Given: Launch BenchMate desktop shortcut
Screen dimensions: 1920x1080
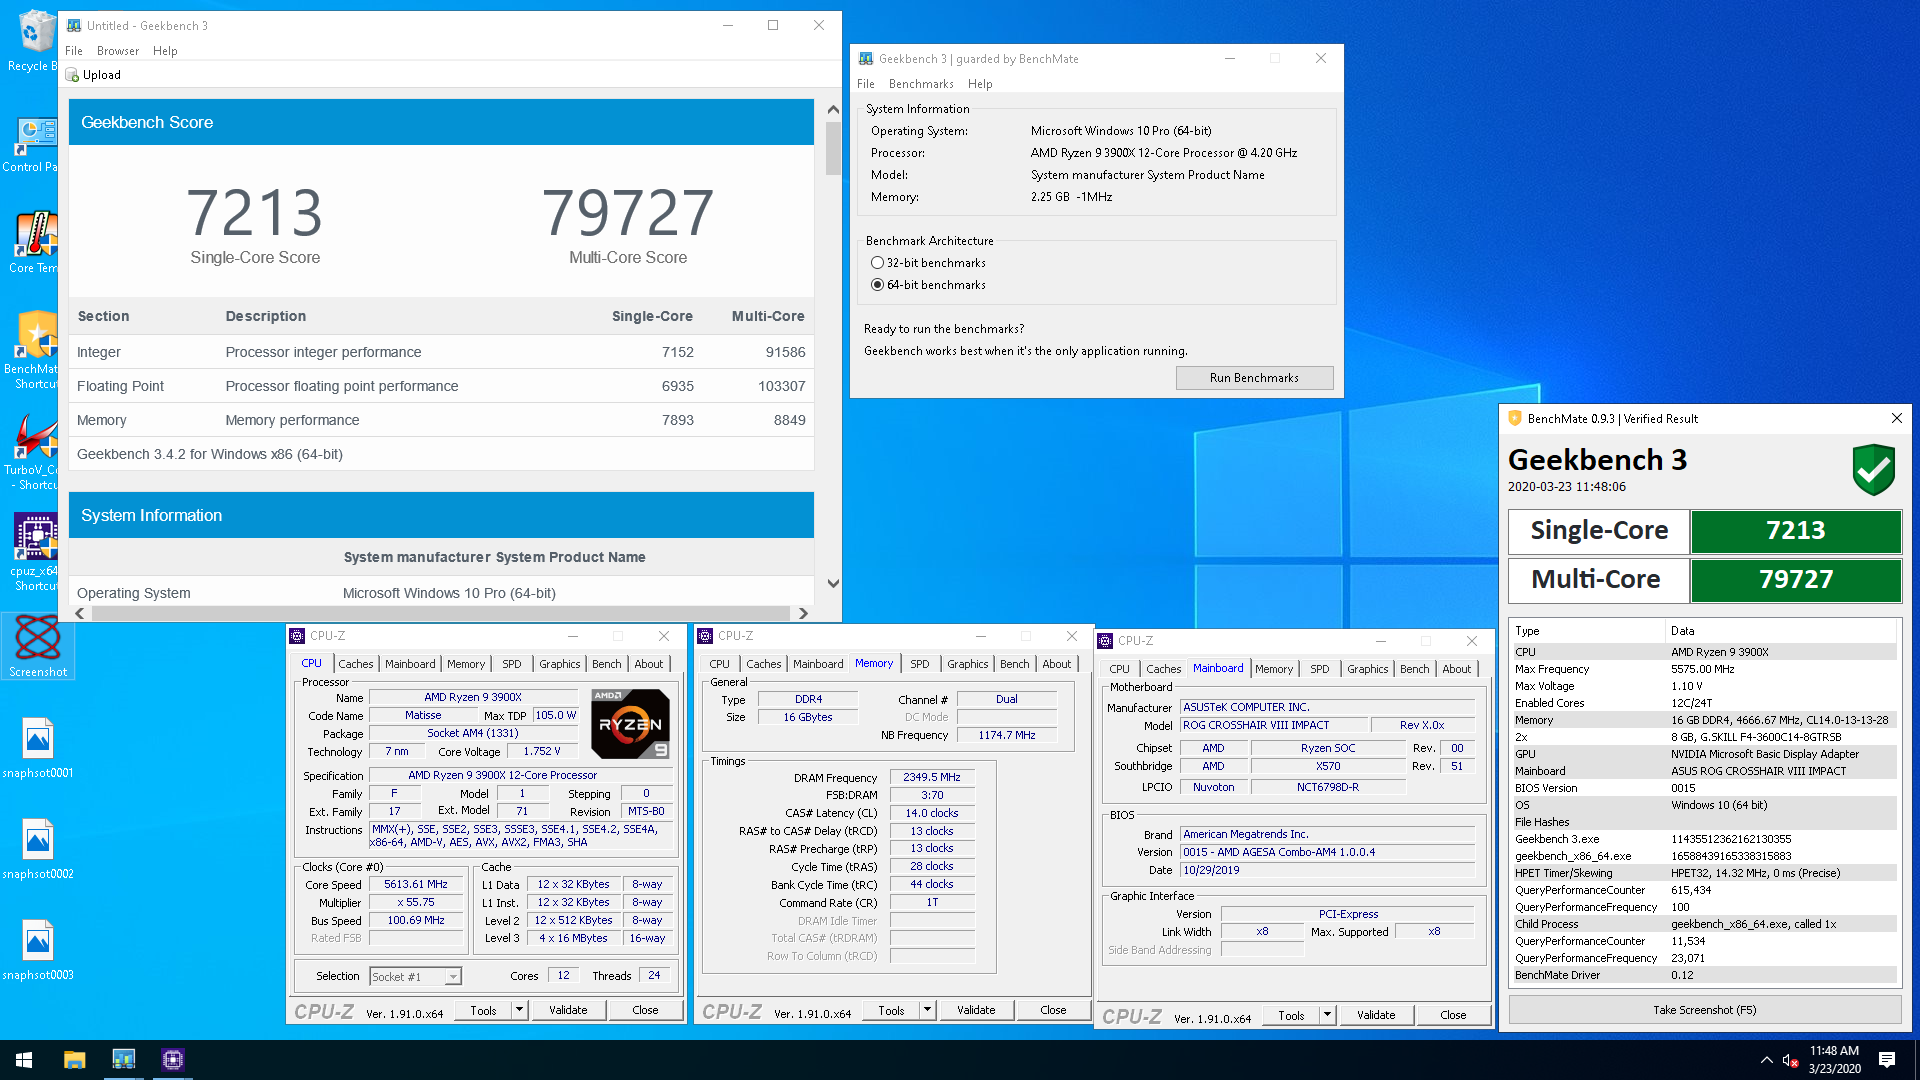Looking at the screenshot, I should point(37,348).
